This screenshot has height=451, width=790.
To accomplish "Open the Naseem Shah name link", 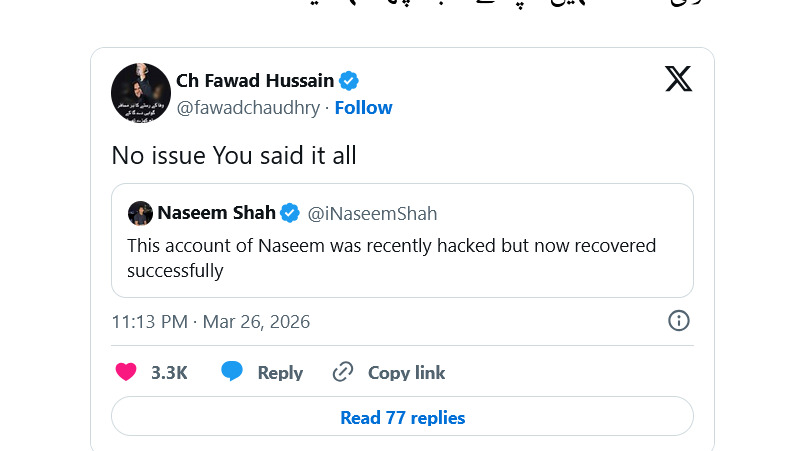I will coord(216,213).
